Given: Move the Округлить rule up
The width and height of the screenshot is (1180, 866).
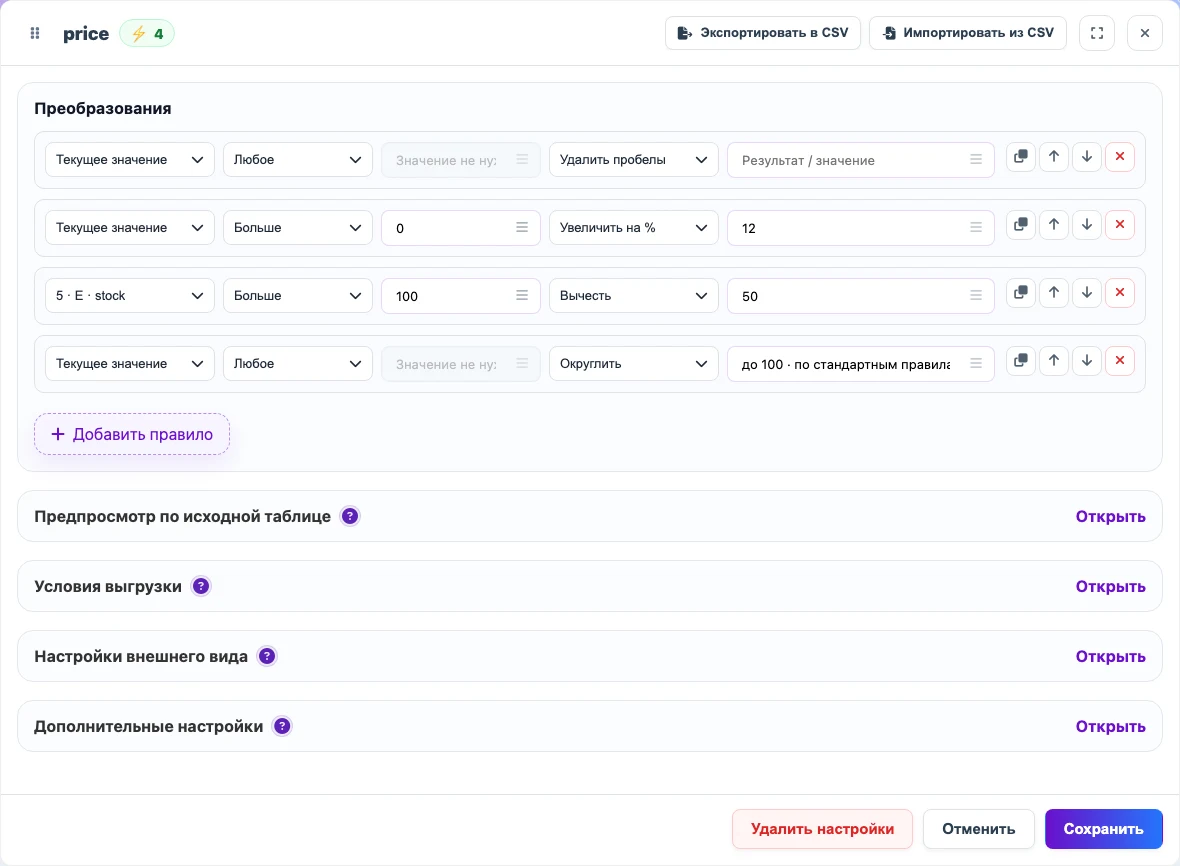Looking at the screenshot, I should pyautogui.click(x=1054, y=360).
